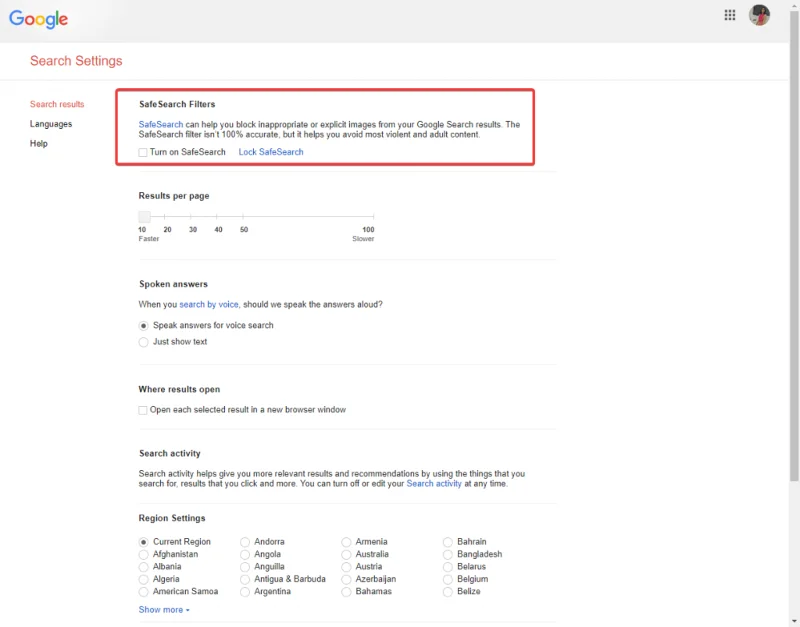Check open each result in new browser window
Image resolution: width=800 pixels, height=627 pixels.
pos(142,409)
